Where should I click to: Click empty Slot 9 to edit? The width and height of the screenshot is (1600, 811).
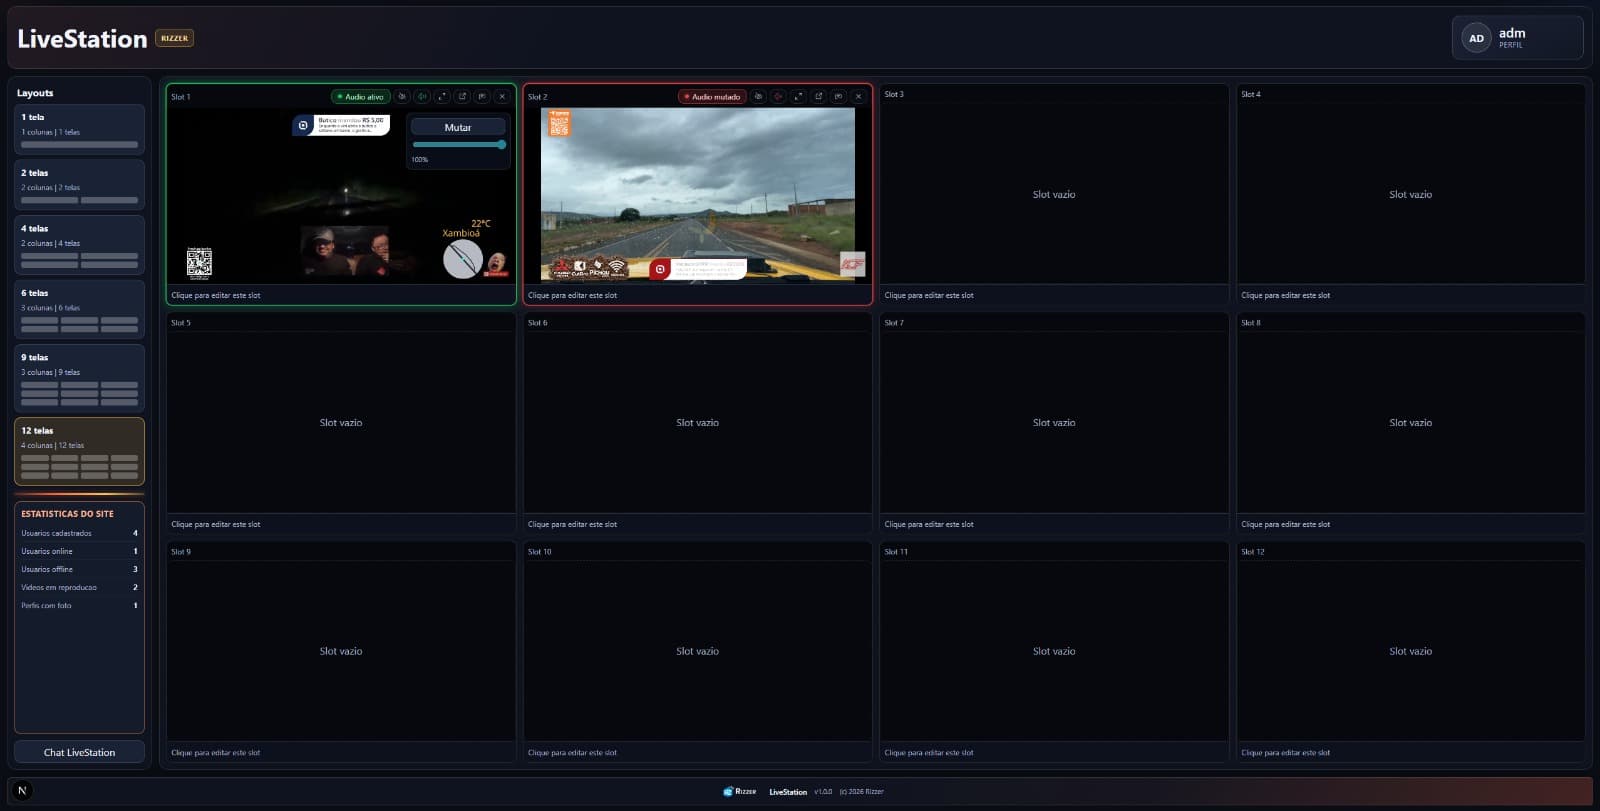(x=341, y=651)
